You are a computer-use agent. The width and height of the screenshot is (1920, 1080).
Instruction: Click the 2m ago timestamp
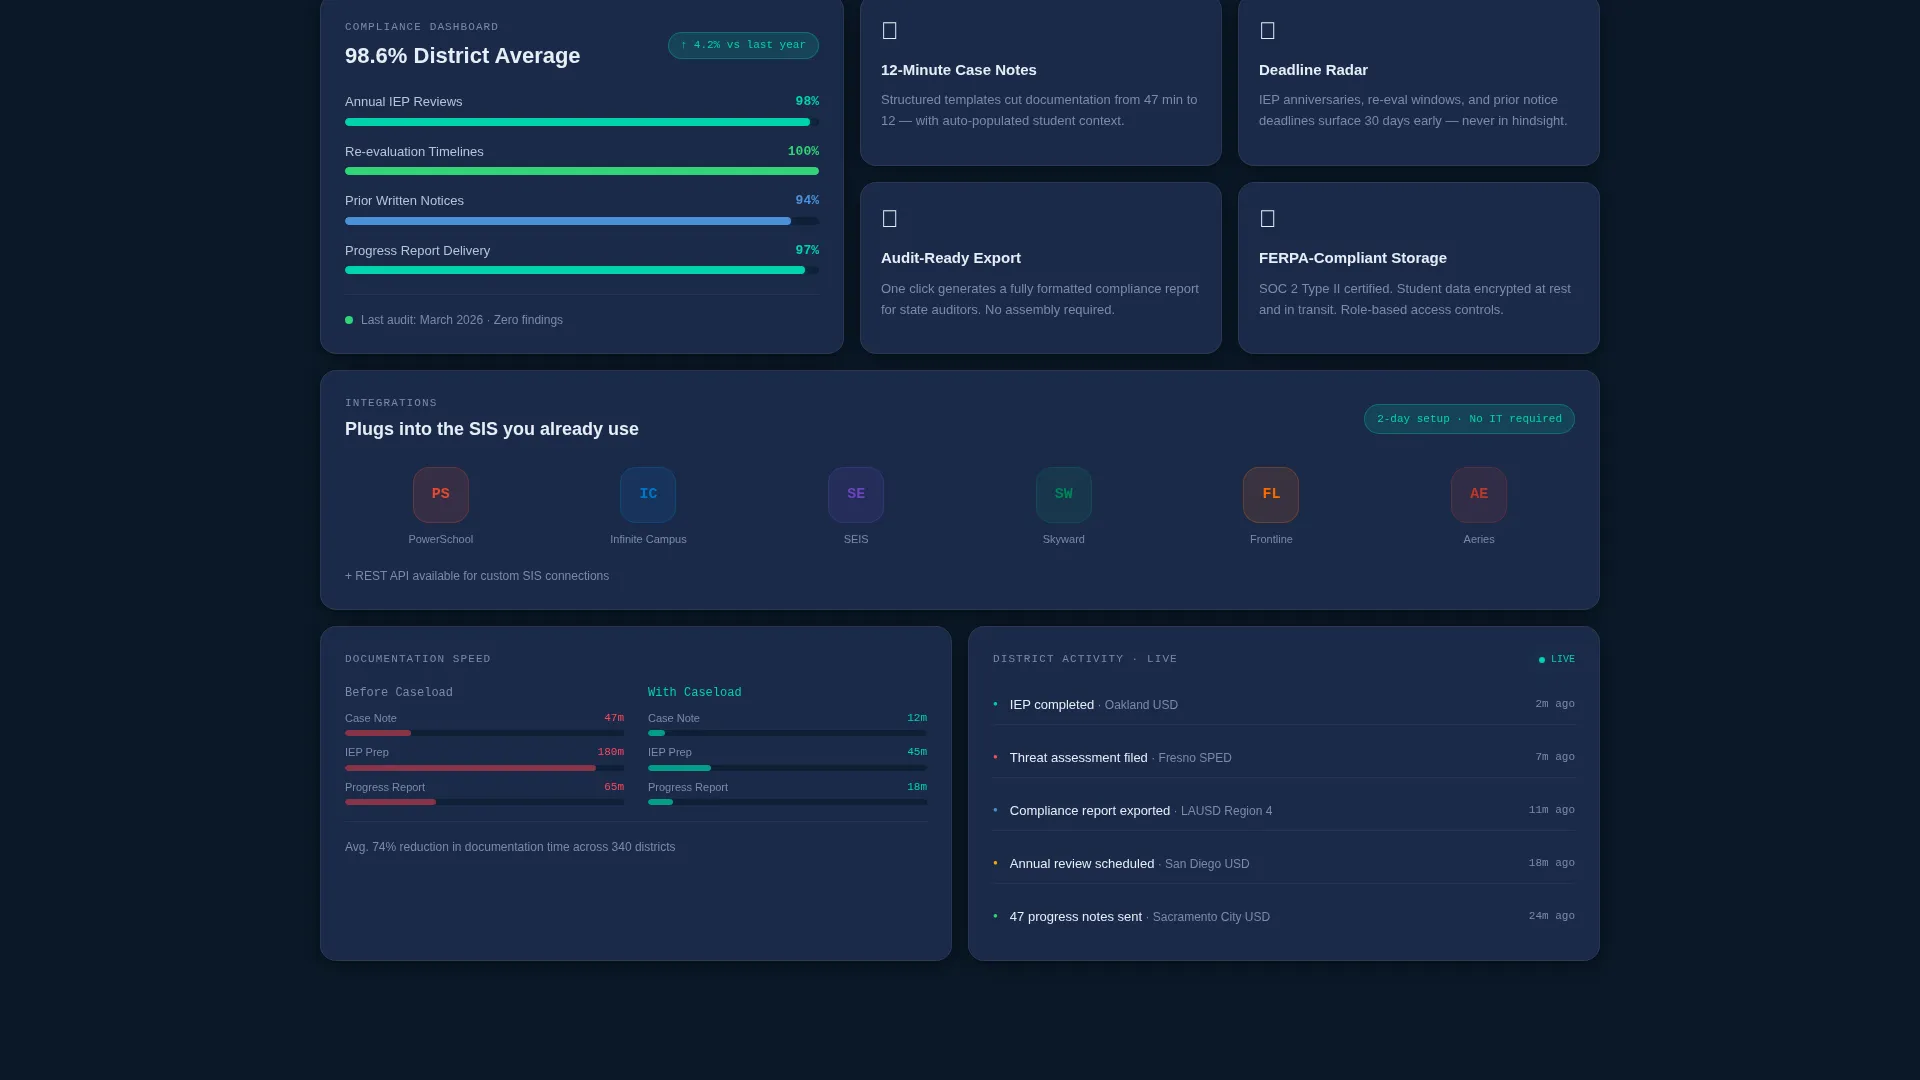[1555, 704]
